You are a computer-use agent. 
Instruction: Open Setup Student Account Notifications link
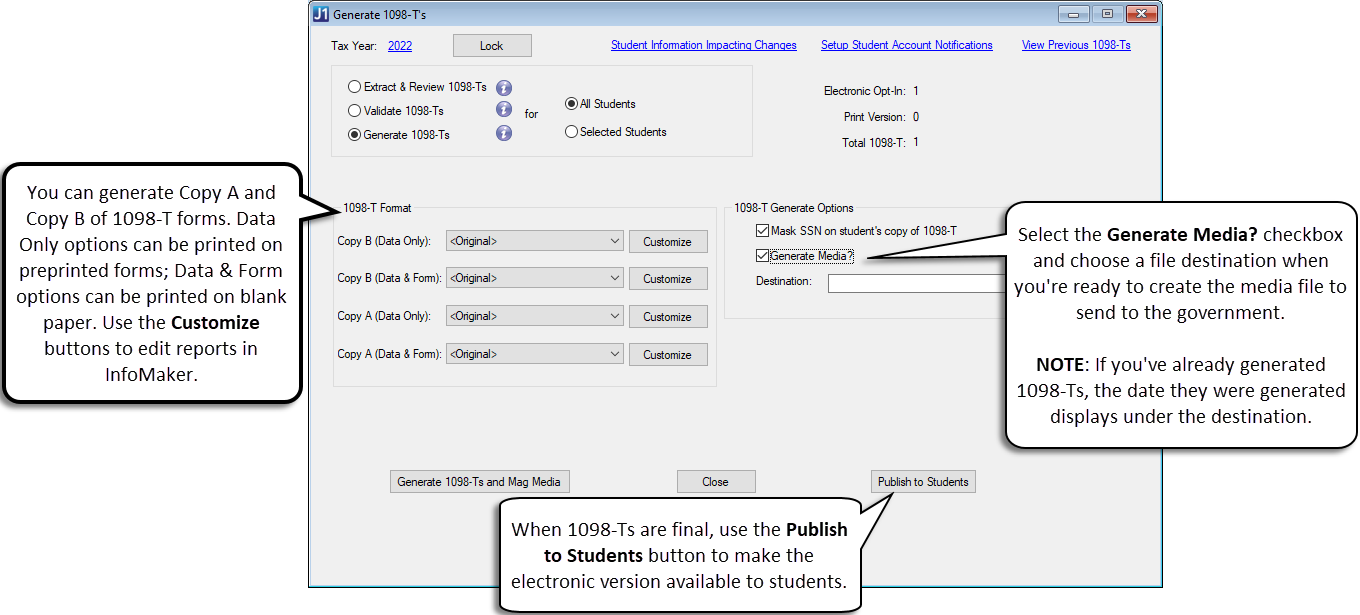point(907,45)
